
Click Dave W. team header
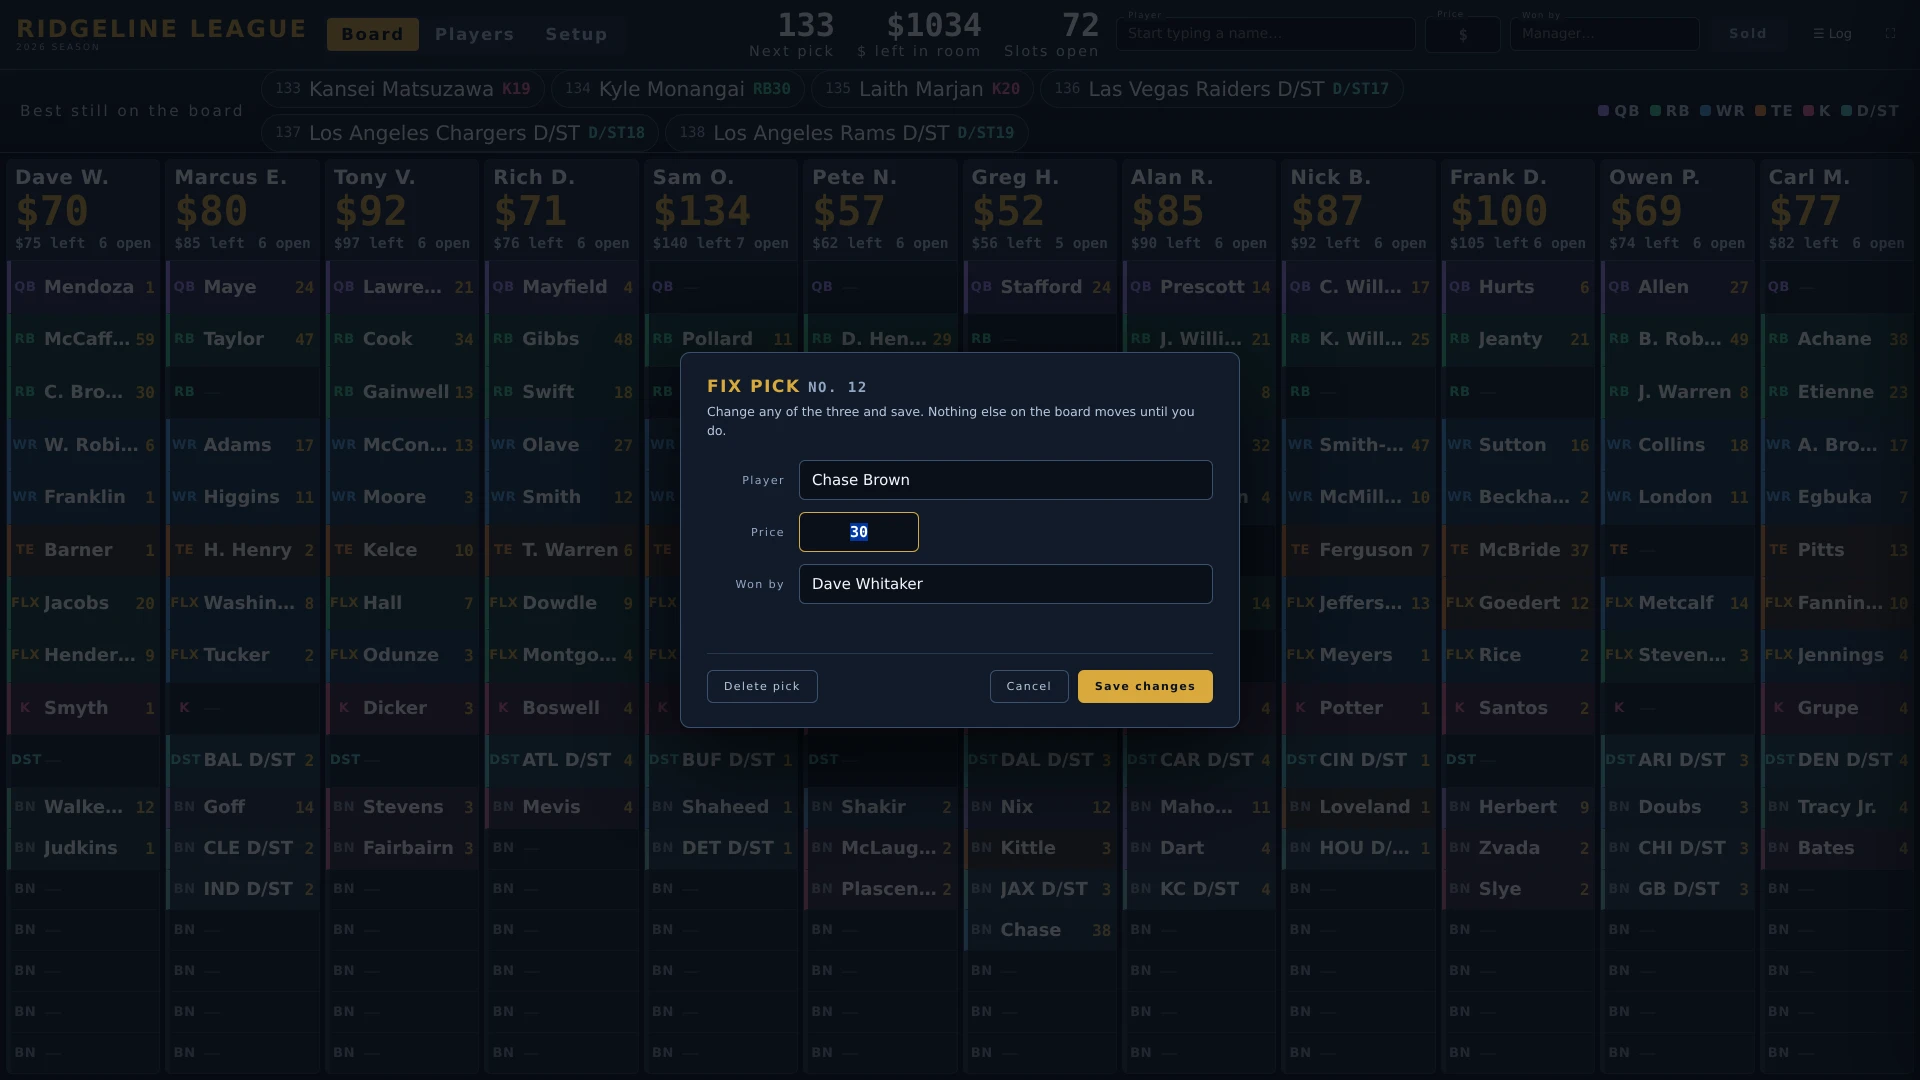(84, 210)
